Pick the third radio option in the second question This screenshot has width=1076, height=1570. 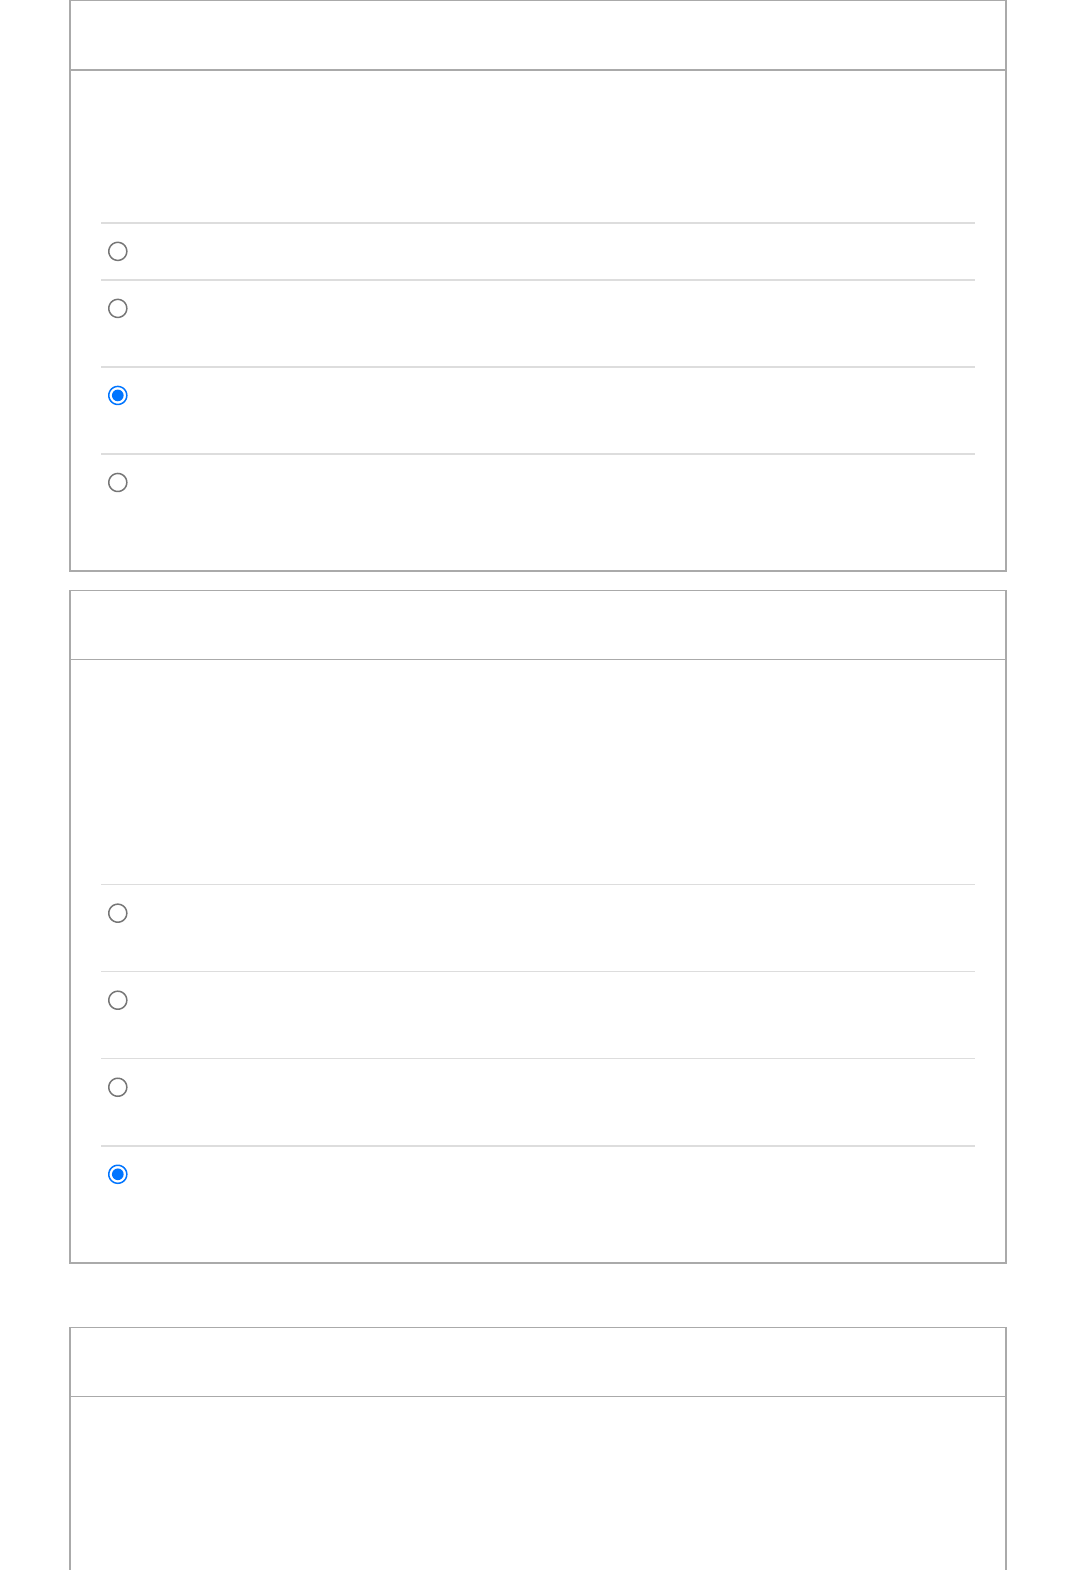pyautogui.click(x=118, y=1087)
